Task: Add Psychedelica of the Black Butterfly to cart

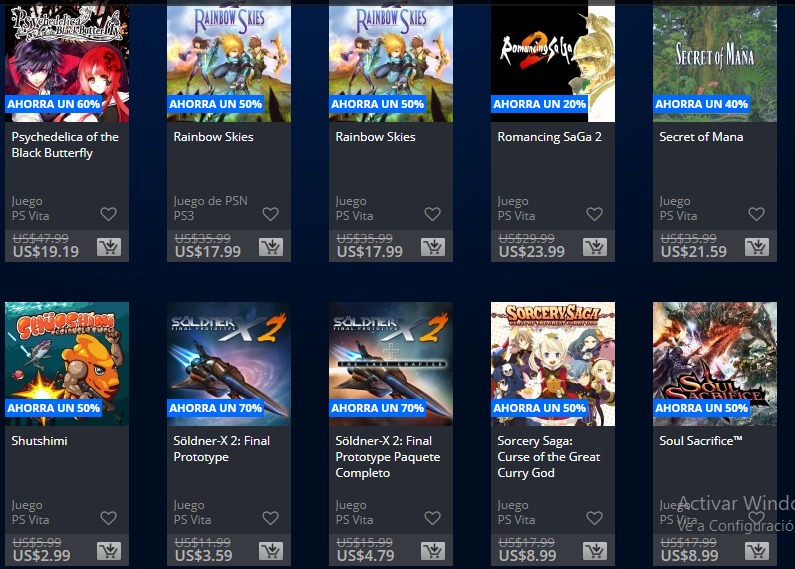Action: [x=109, y=247]
